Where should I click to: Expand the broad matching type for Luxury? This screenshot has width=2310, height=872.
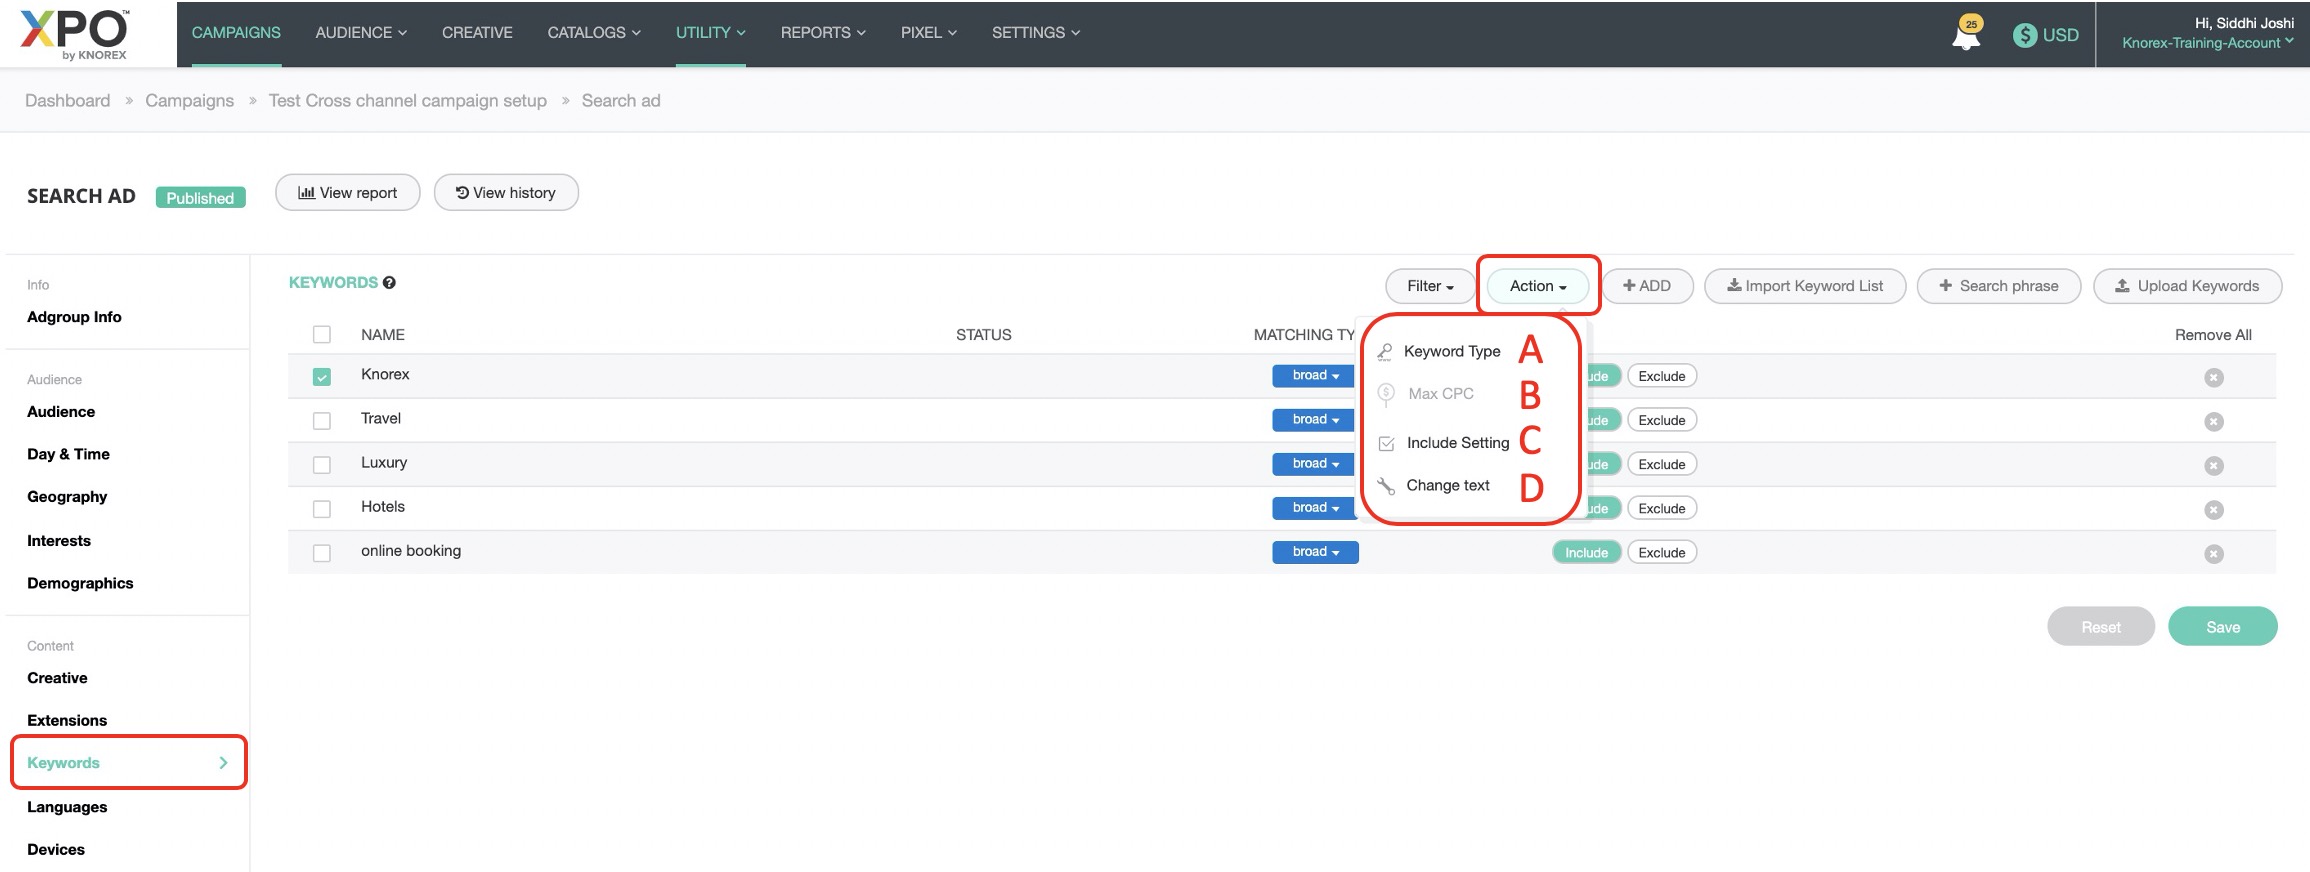tap(1314, 464)
